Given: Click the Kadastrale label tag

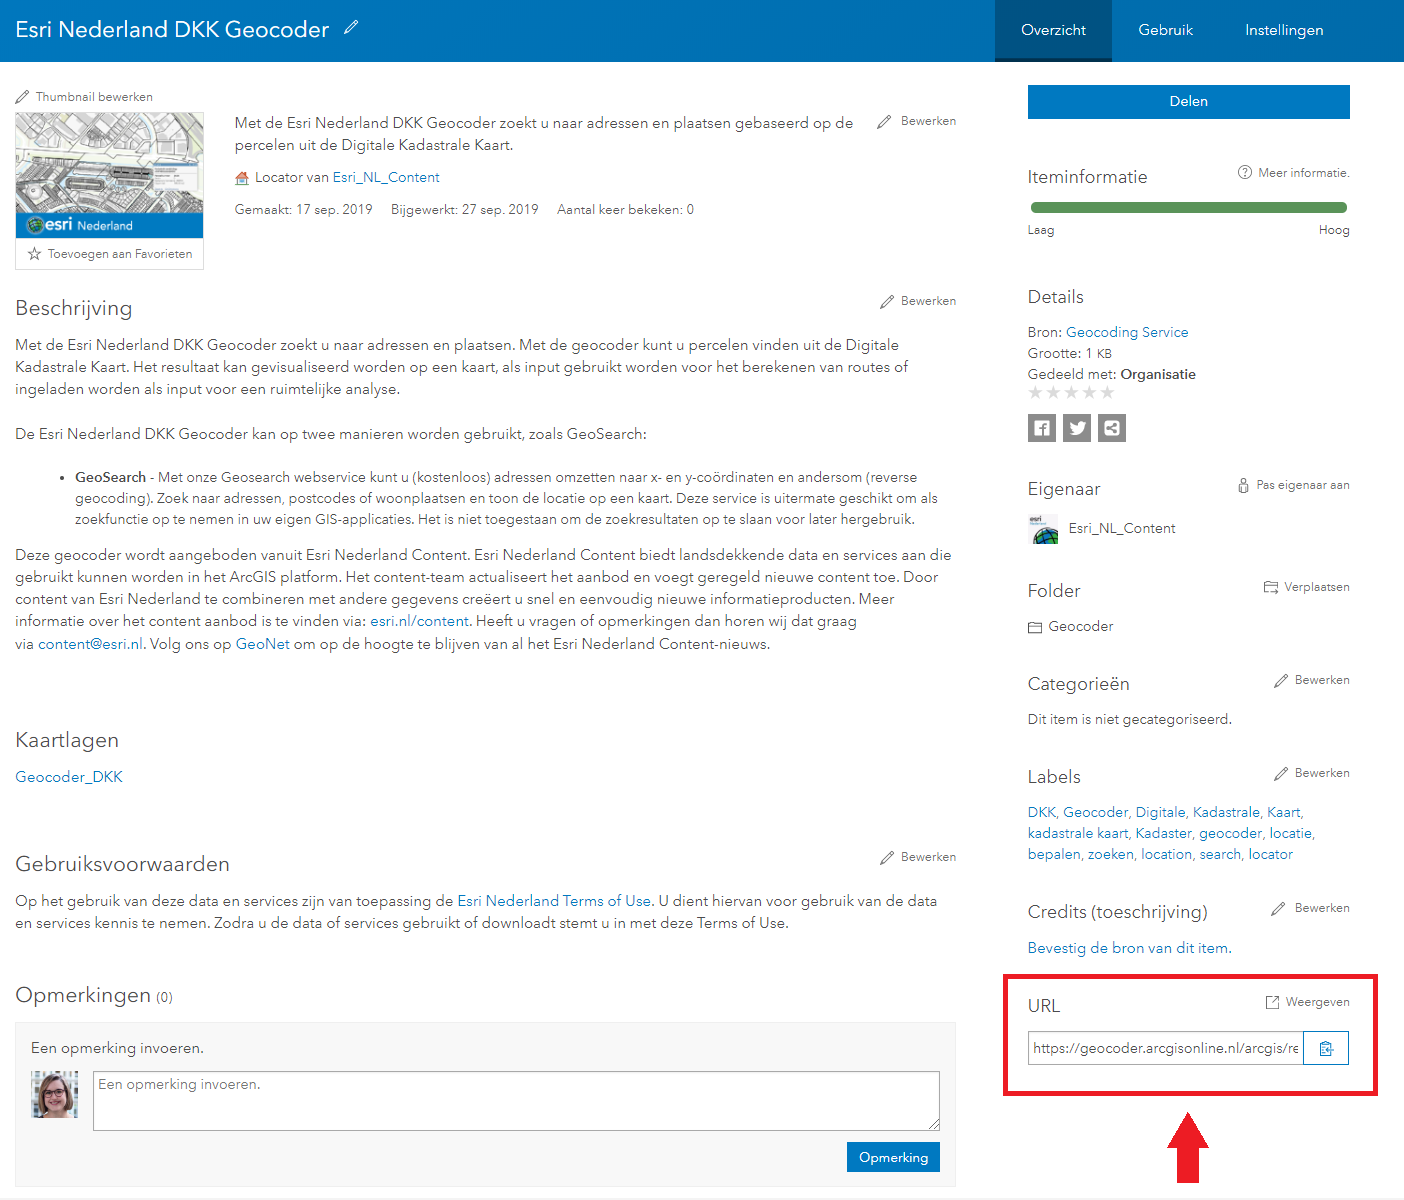Looking at the screenshot, I should click(1226, 812).
